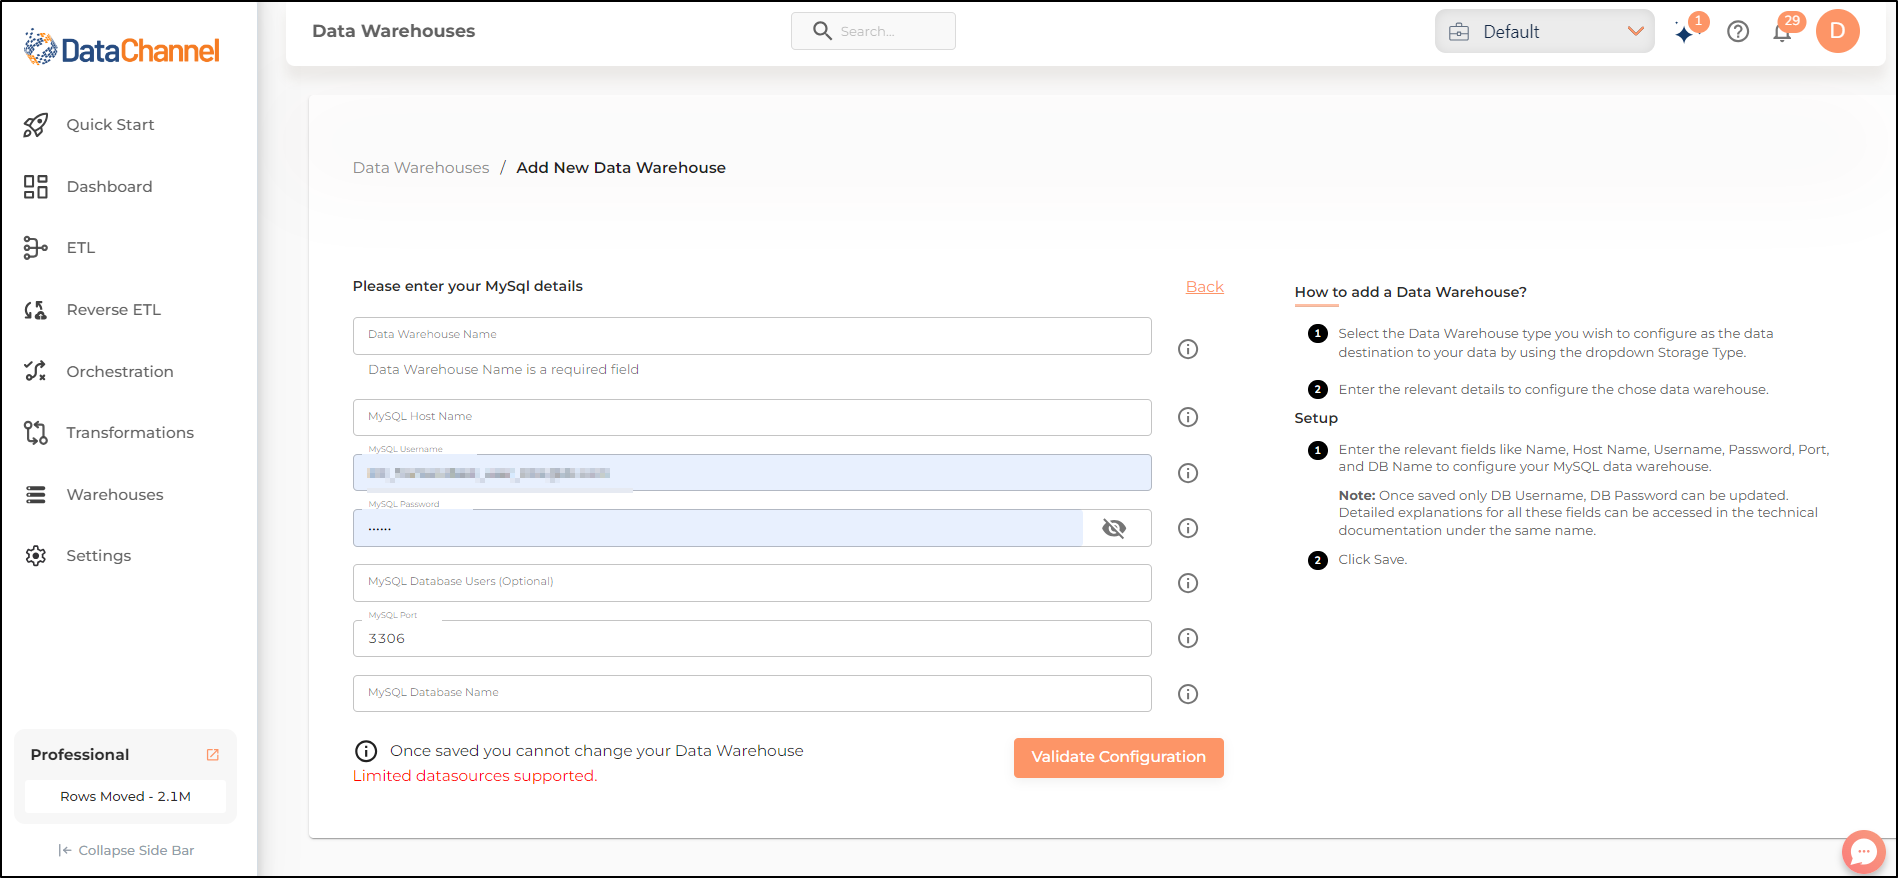Focus the MySQL Username field
The height and width of the screenshot is (878, 1898).
coord(752,472)
